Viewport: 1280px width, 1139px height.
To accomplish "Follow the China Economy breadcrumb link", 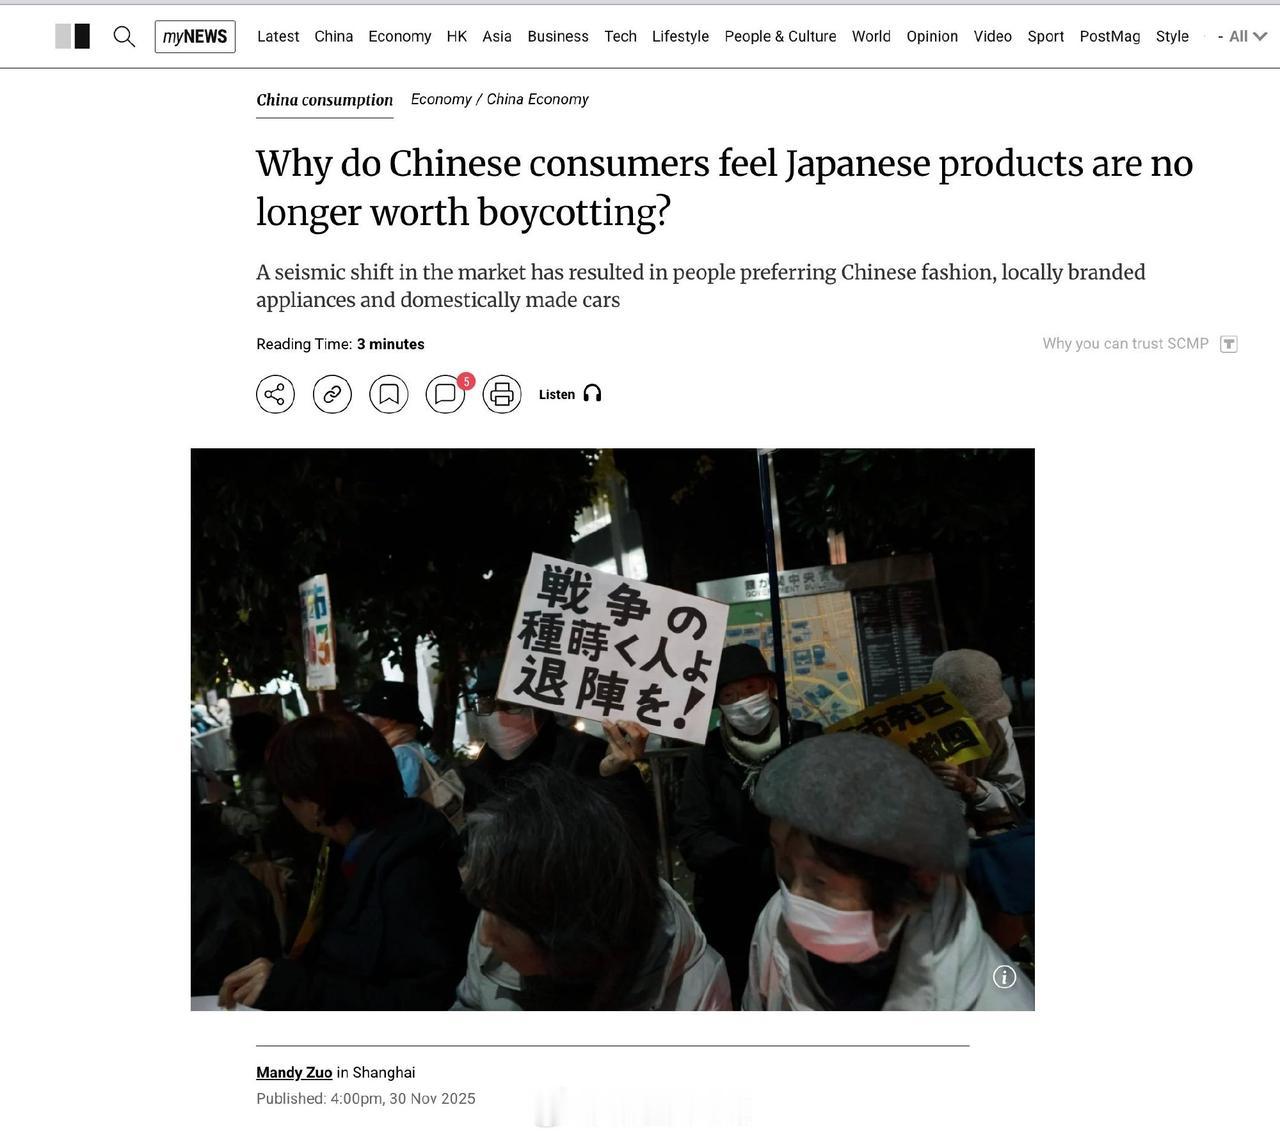I will (537, 99).
